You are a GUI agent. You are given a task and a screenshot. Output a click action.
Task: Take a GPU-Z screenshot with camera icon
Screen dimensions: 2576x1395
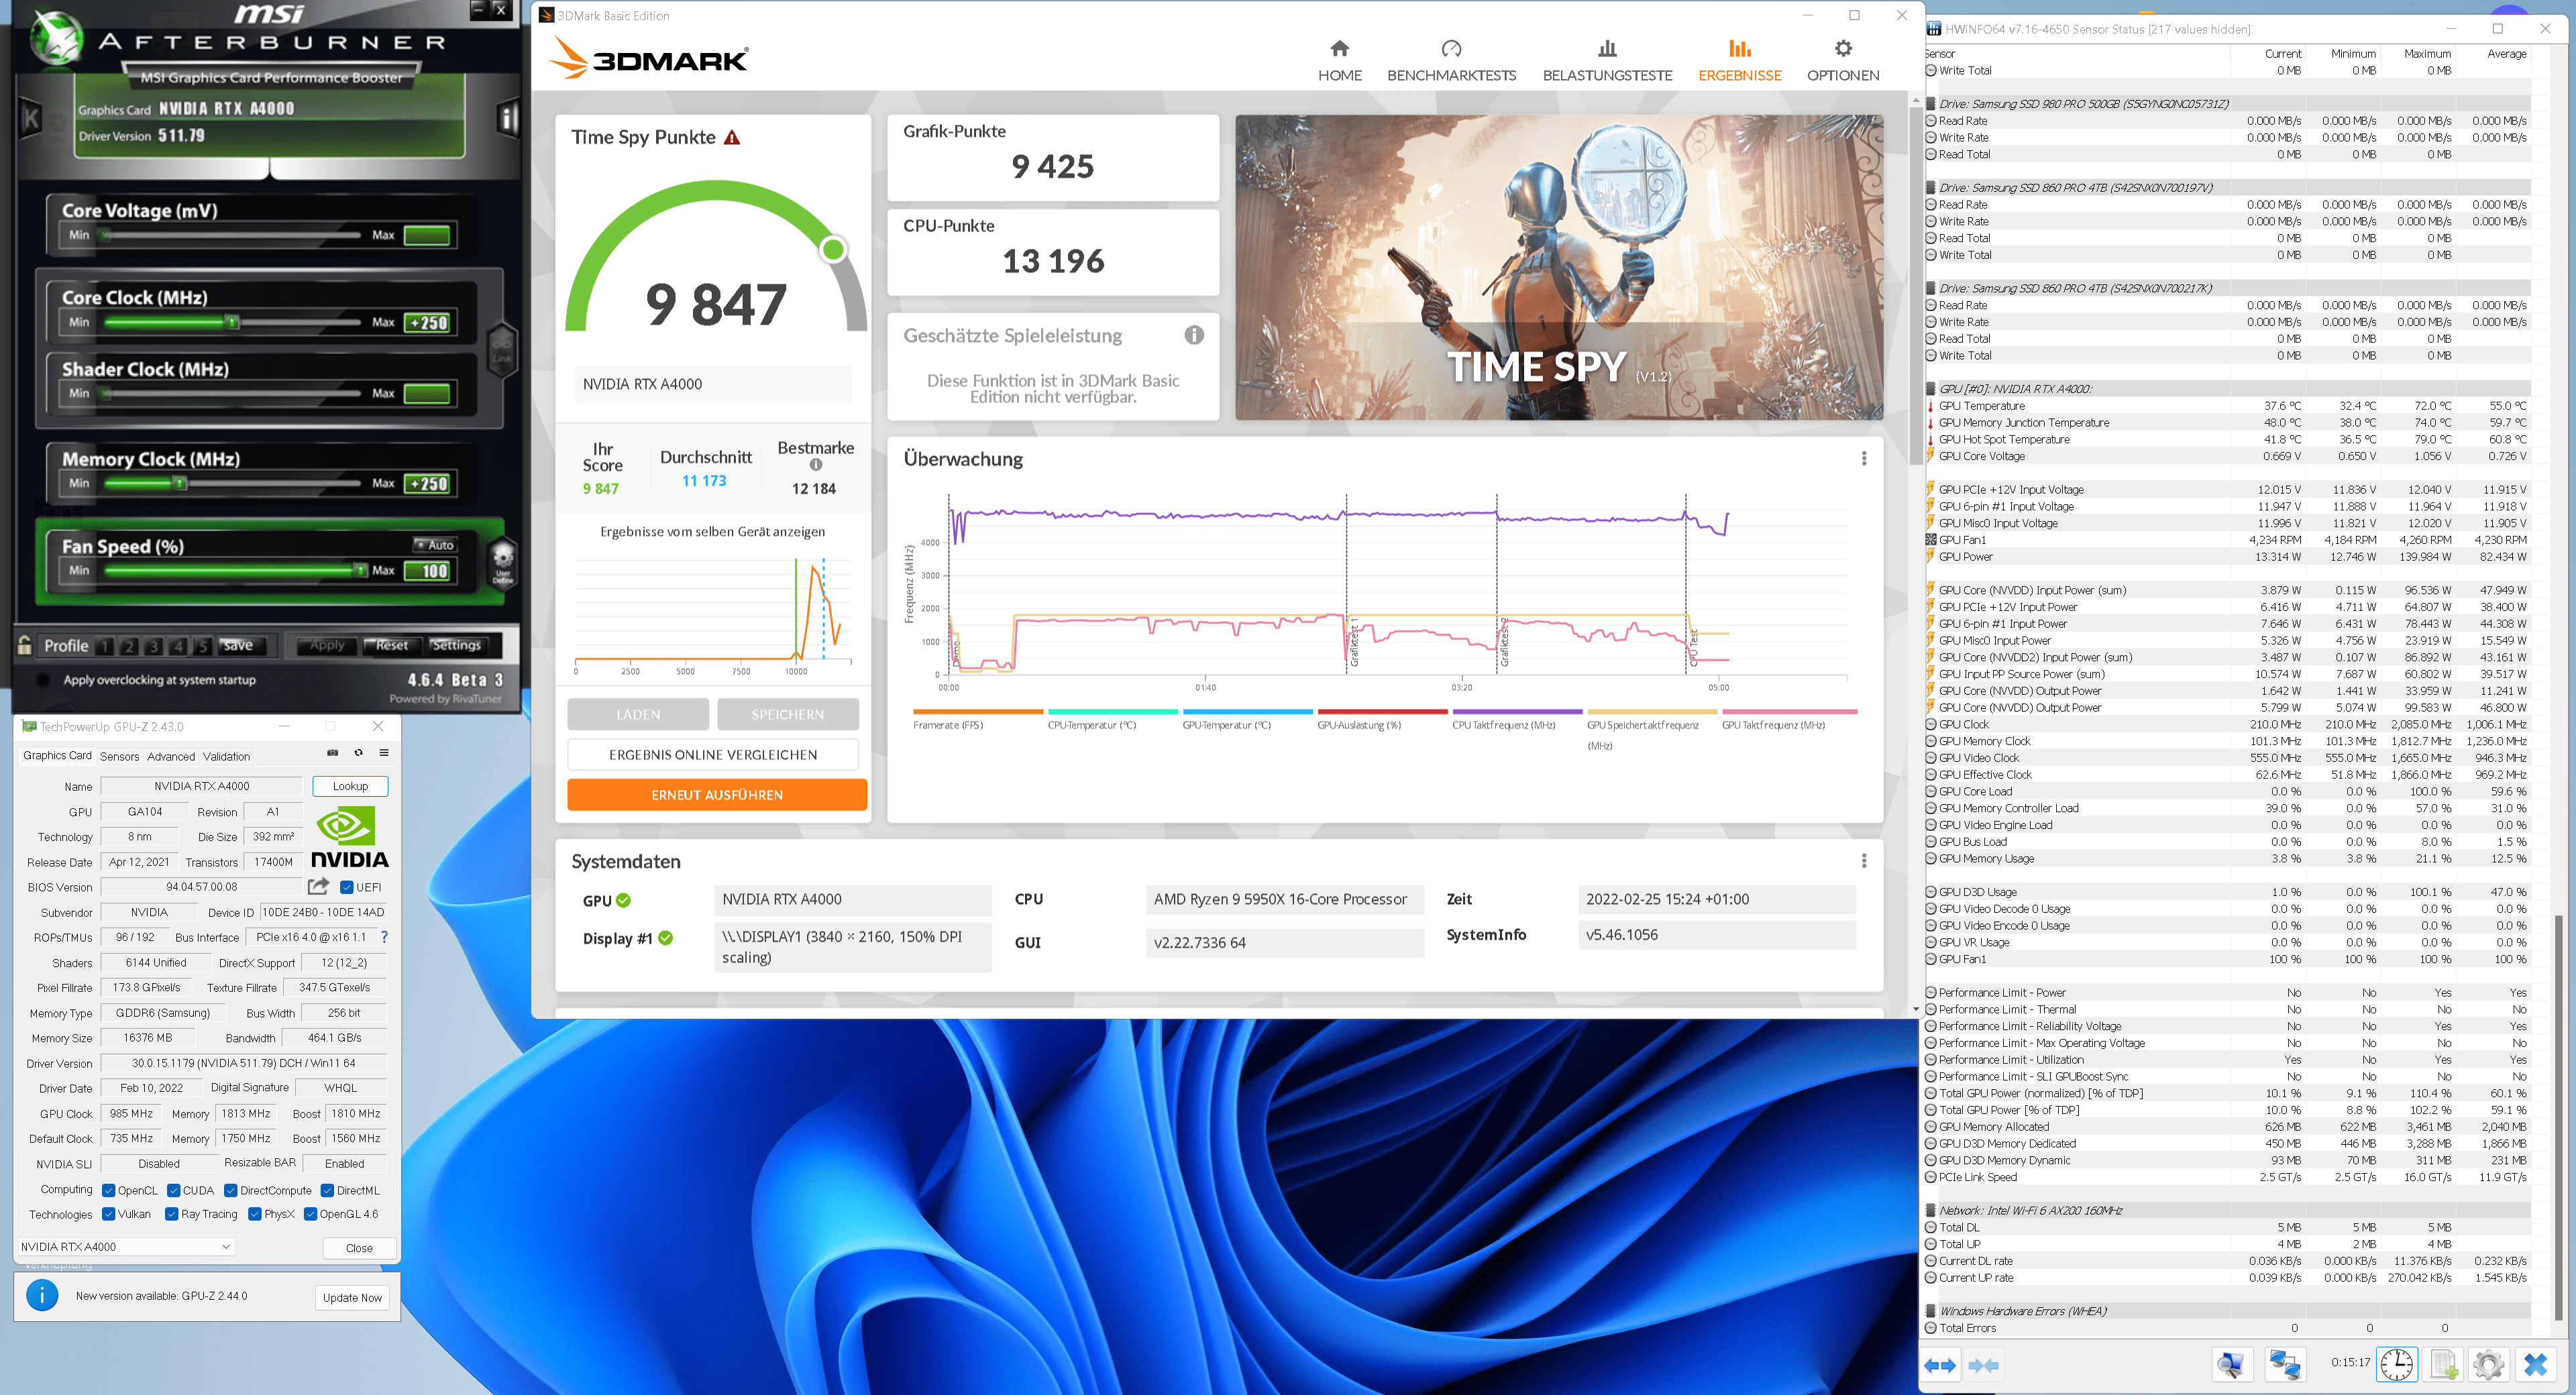(x=333, y=753)
